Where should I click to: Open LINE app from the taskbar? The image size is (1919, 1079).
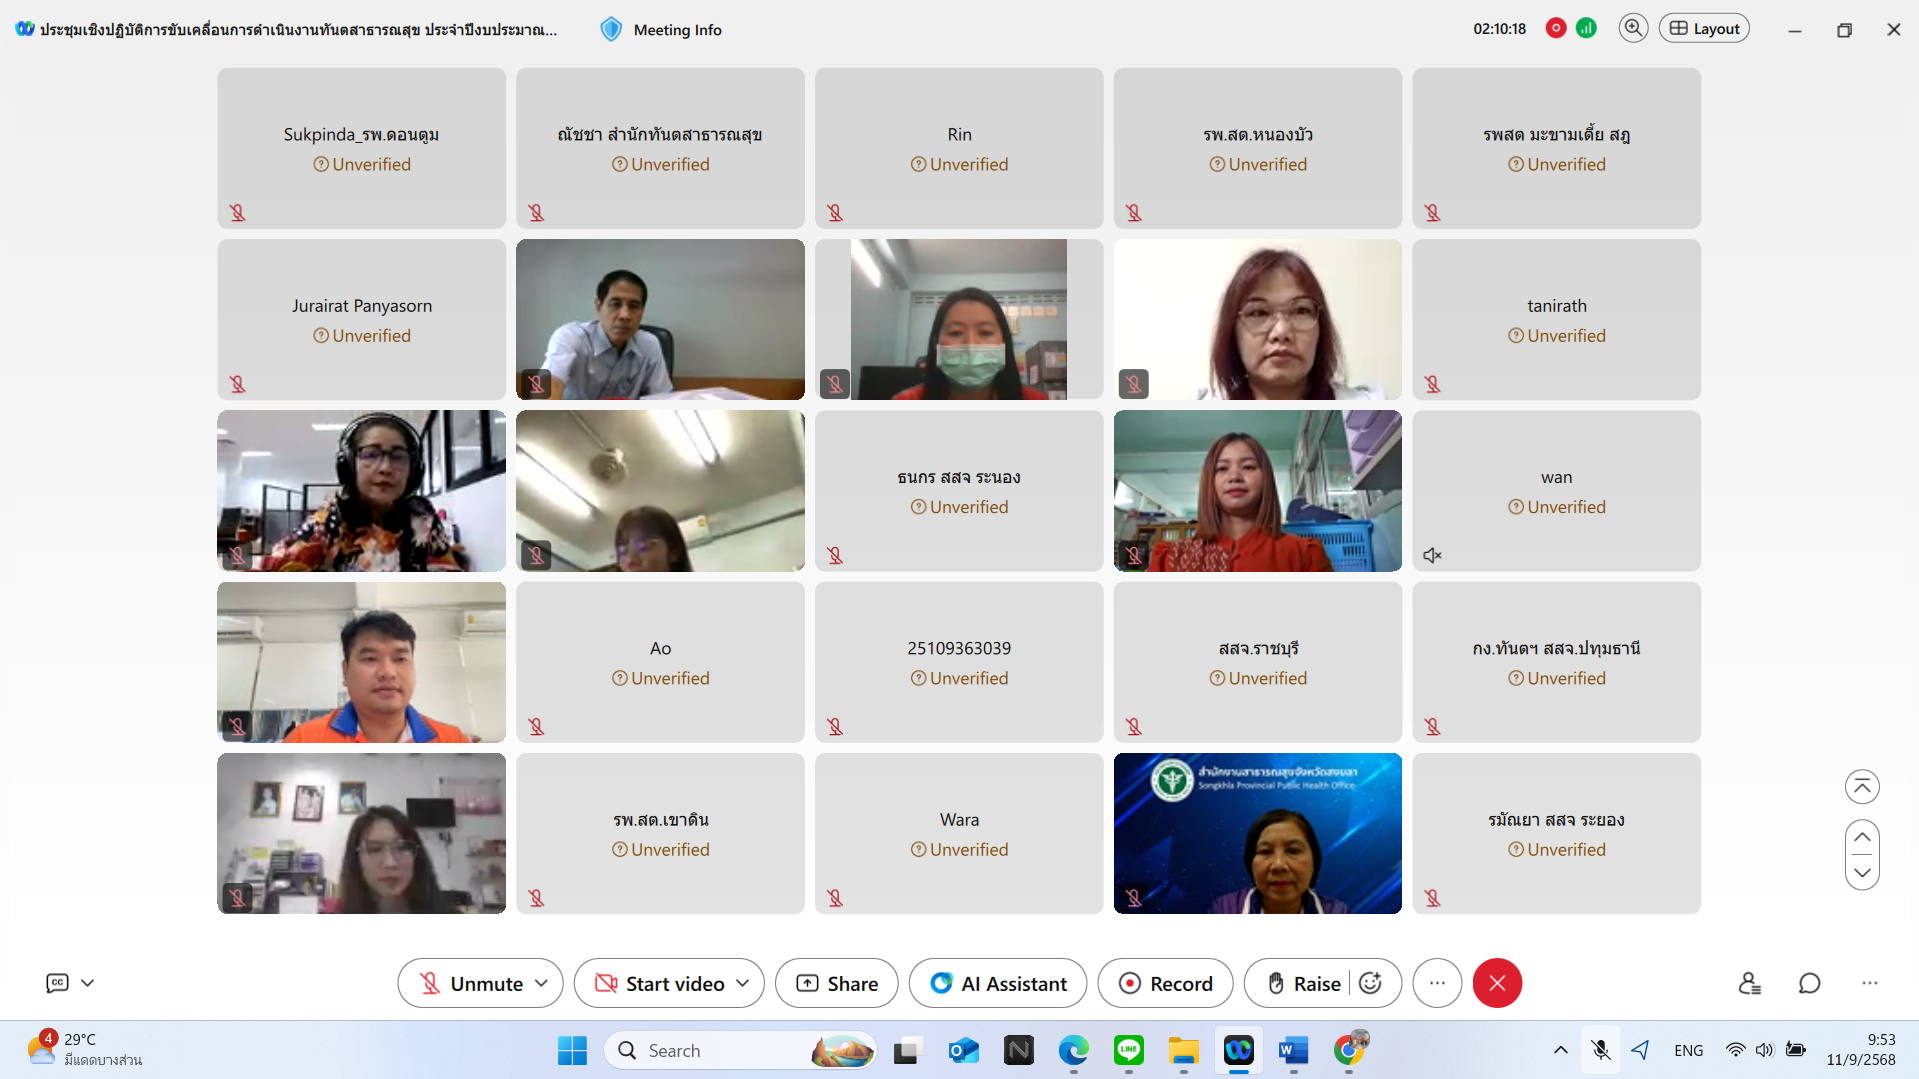click(x=1128, y=1050)
